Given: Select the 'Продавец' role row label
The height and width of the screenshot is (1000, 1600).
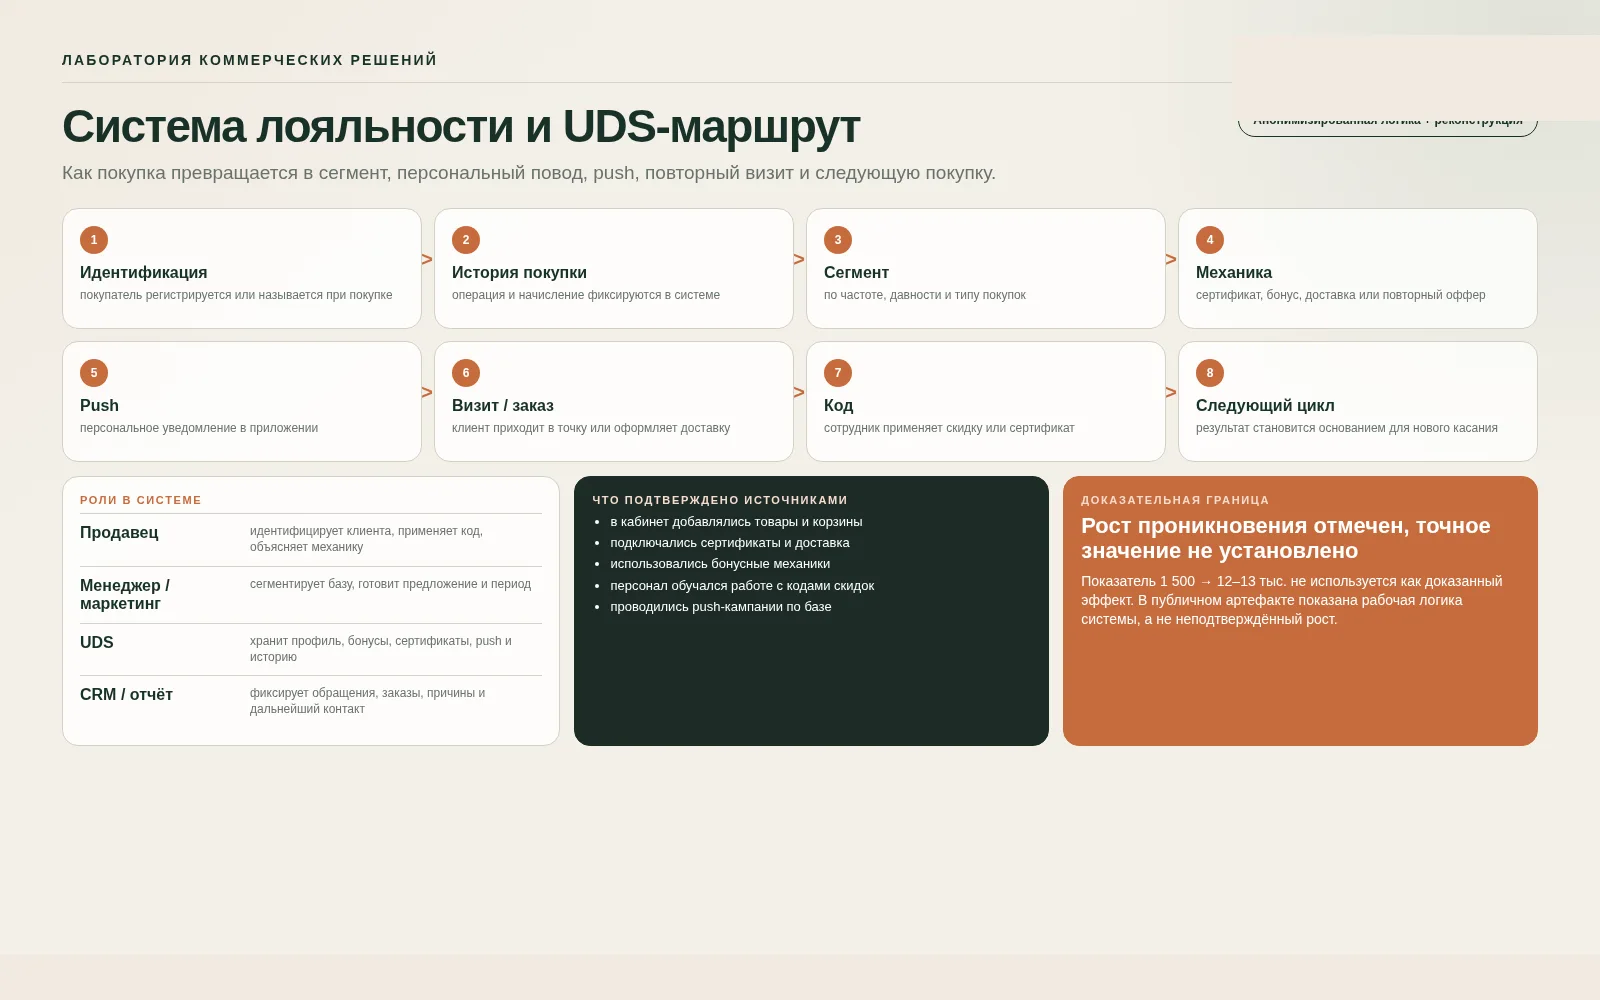Looking at the screenshot, I should (119, 533).
